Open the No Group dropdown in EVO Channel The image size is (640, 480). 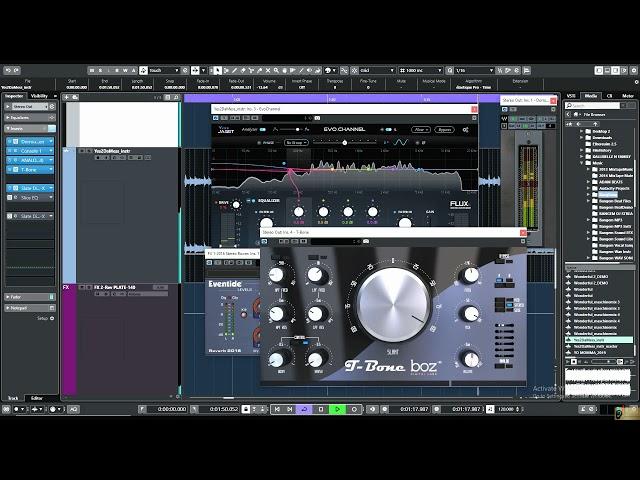point(296,143)
